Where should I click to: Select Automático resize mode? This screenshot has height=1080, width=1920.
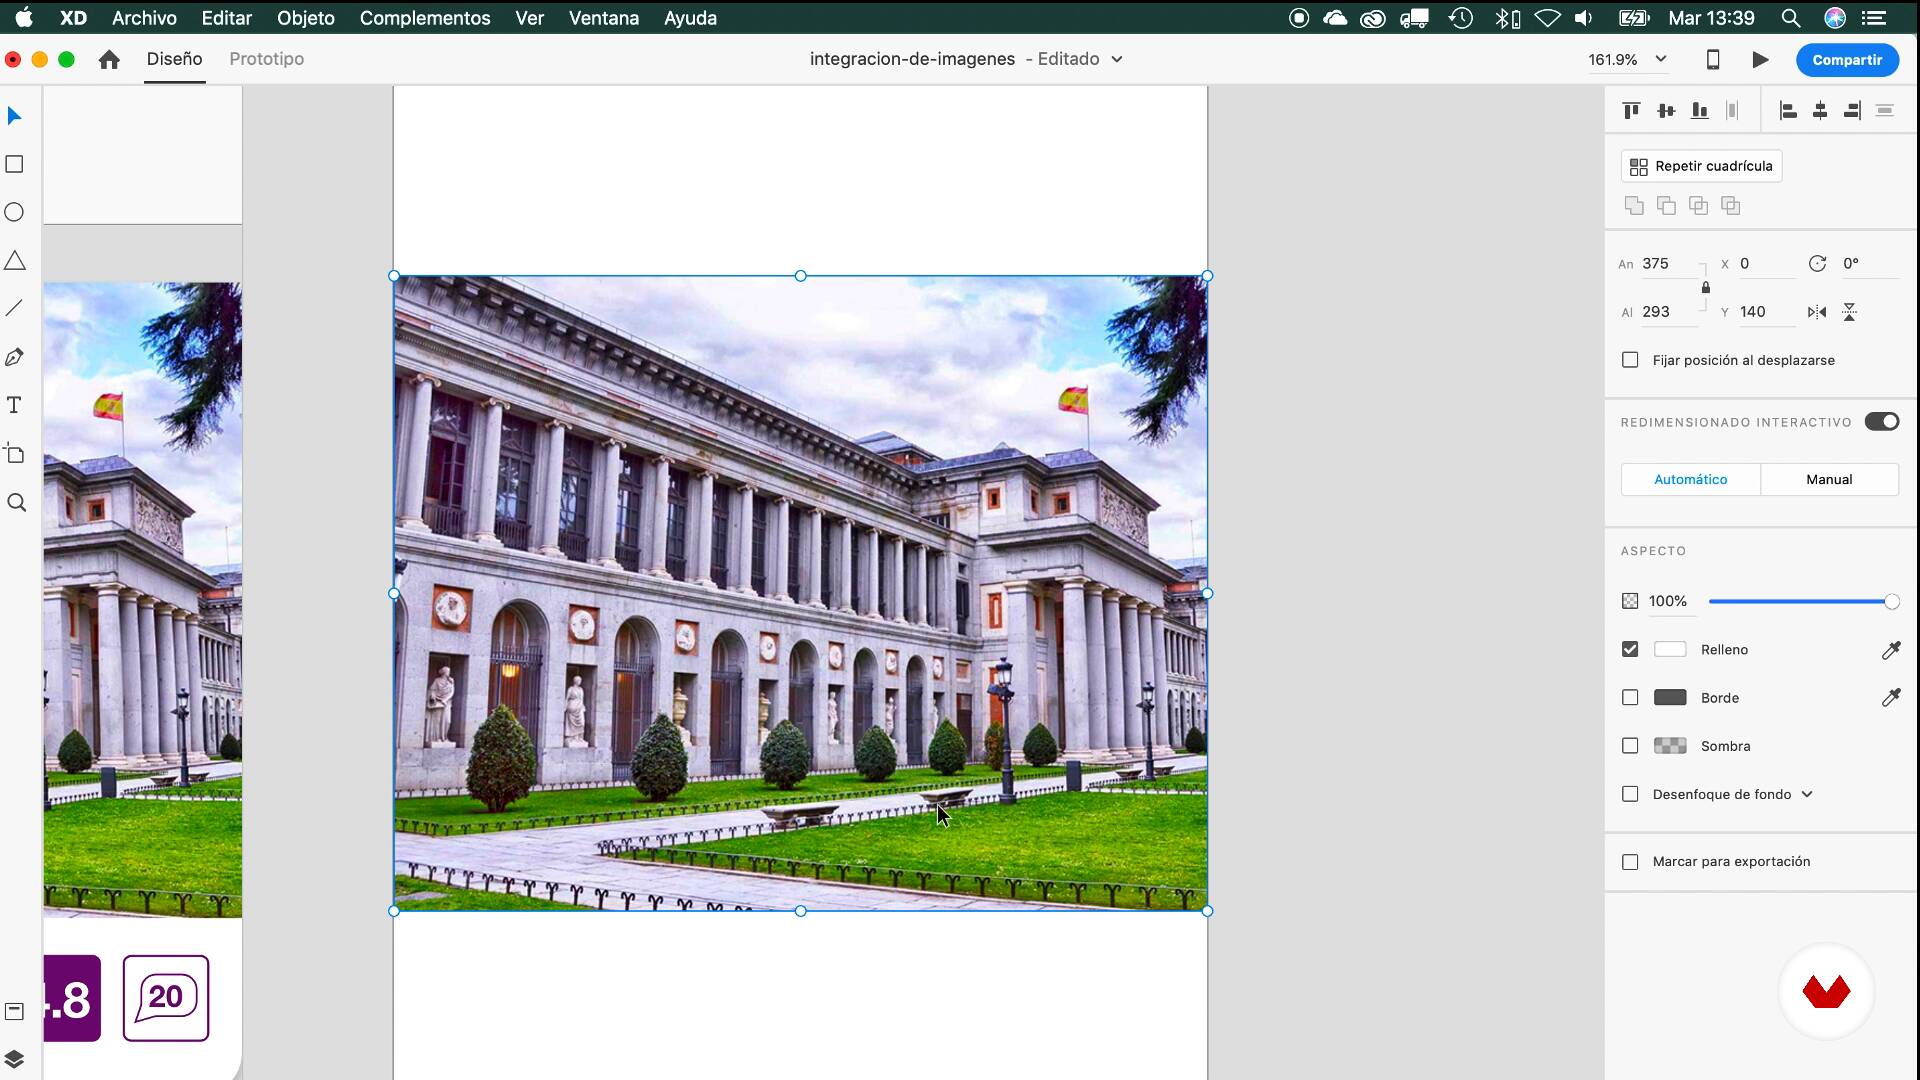1690,480
